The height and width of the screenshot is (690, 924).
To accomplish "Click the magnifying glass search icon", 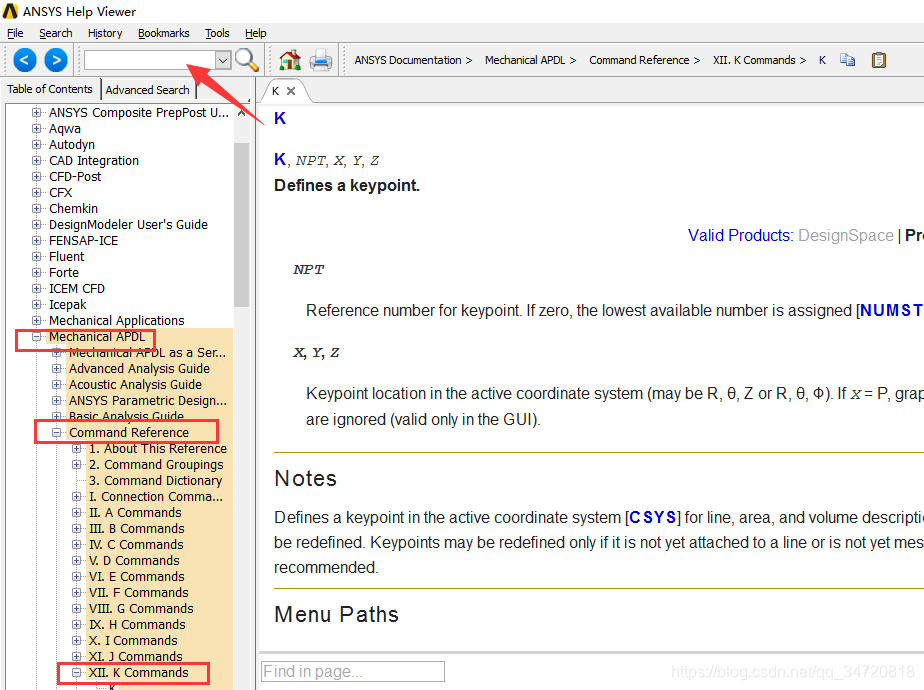I will [246, 60].
